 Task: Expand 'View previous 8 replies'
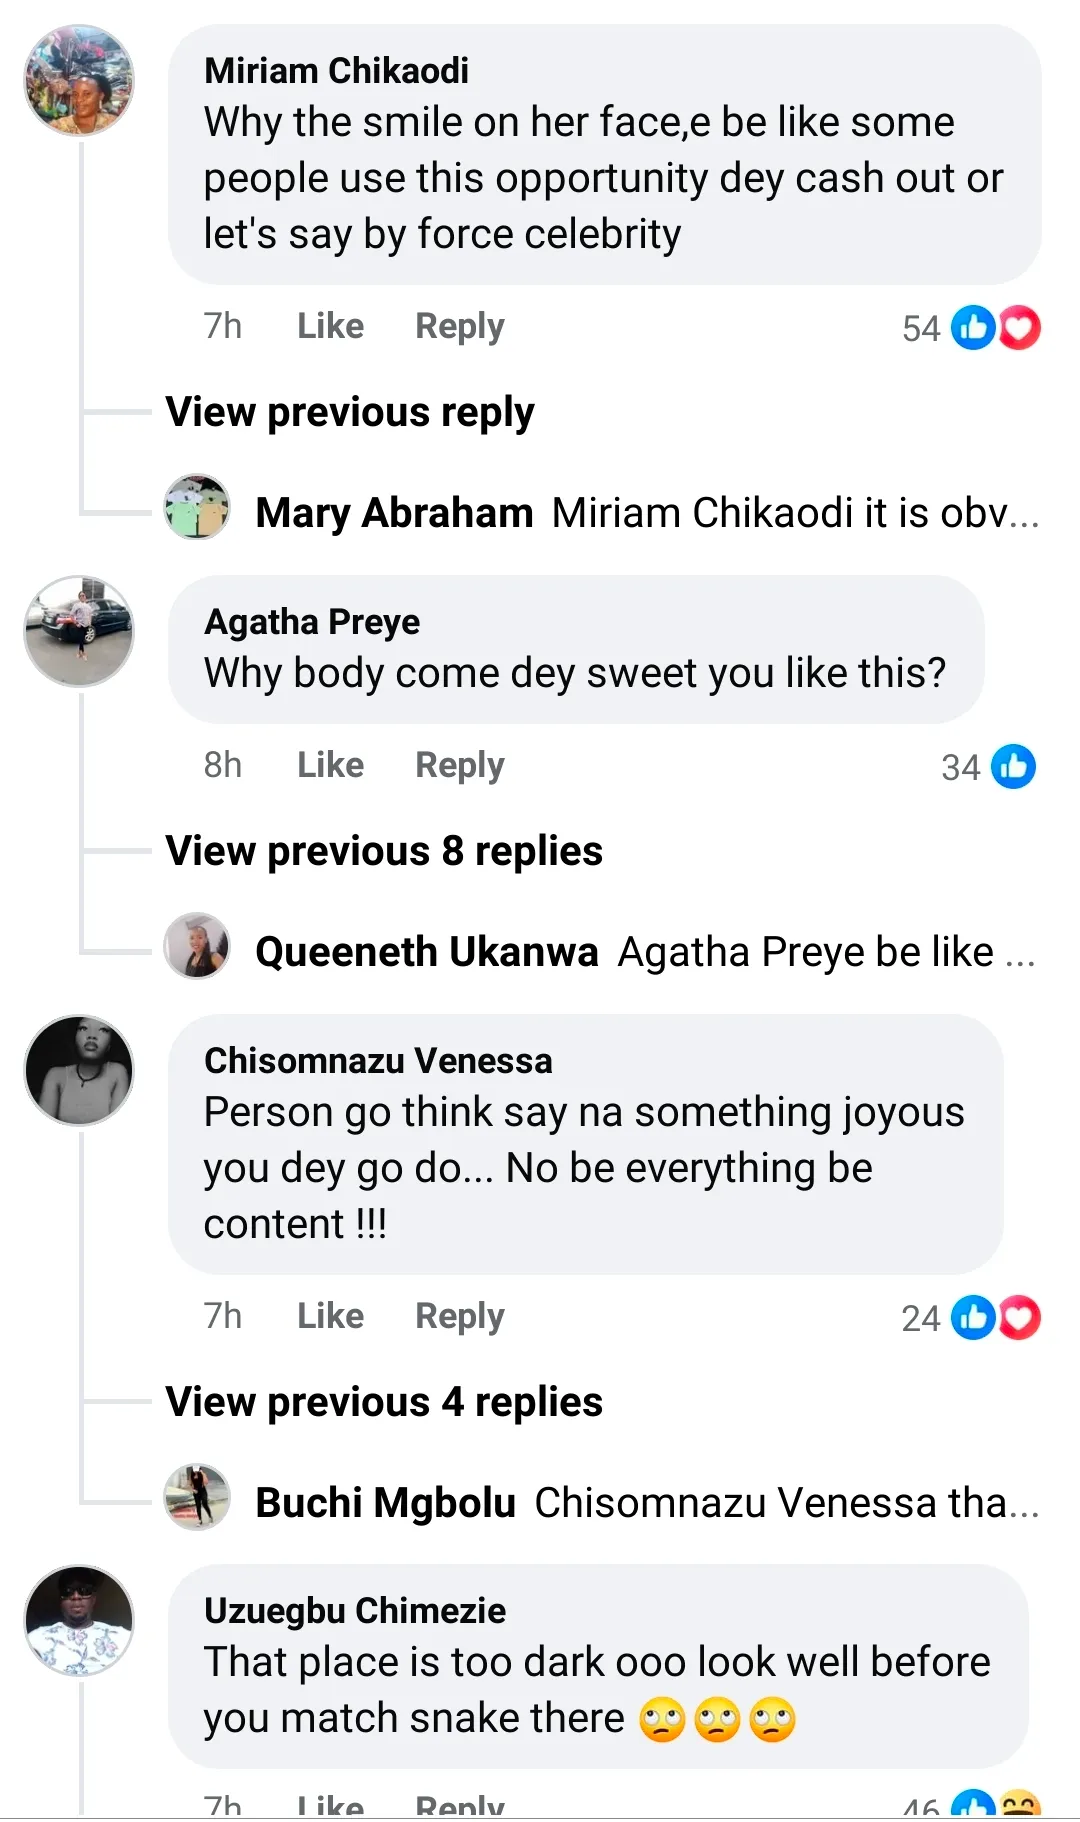(x=384, y=851)
